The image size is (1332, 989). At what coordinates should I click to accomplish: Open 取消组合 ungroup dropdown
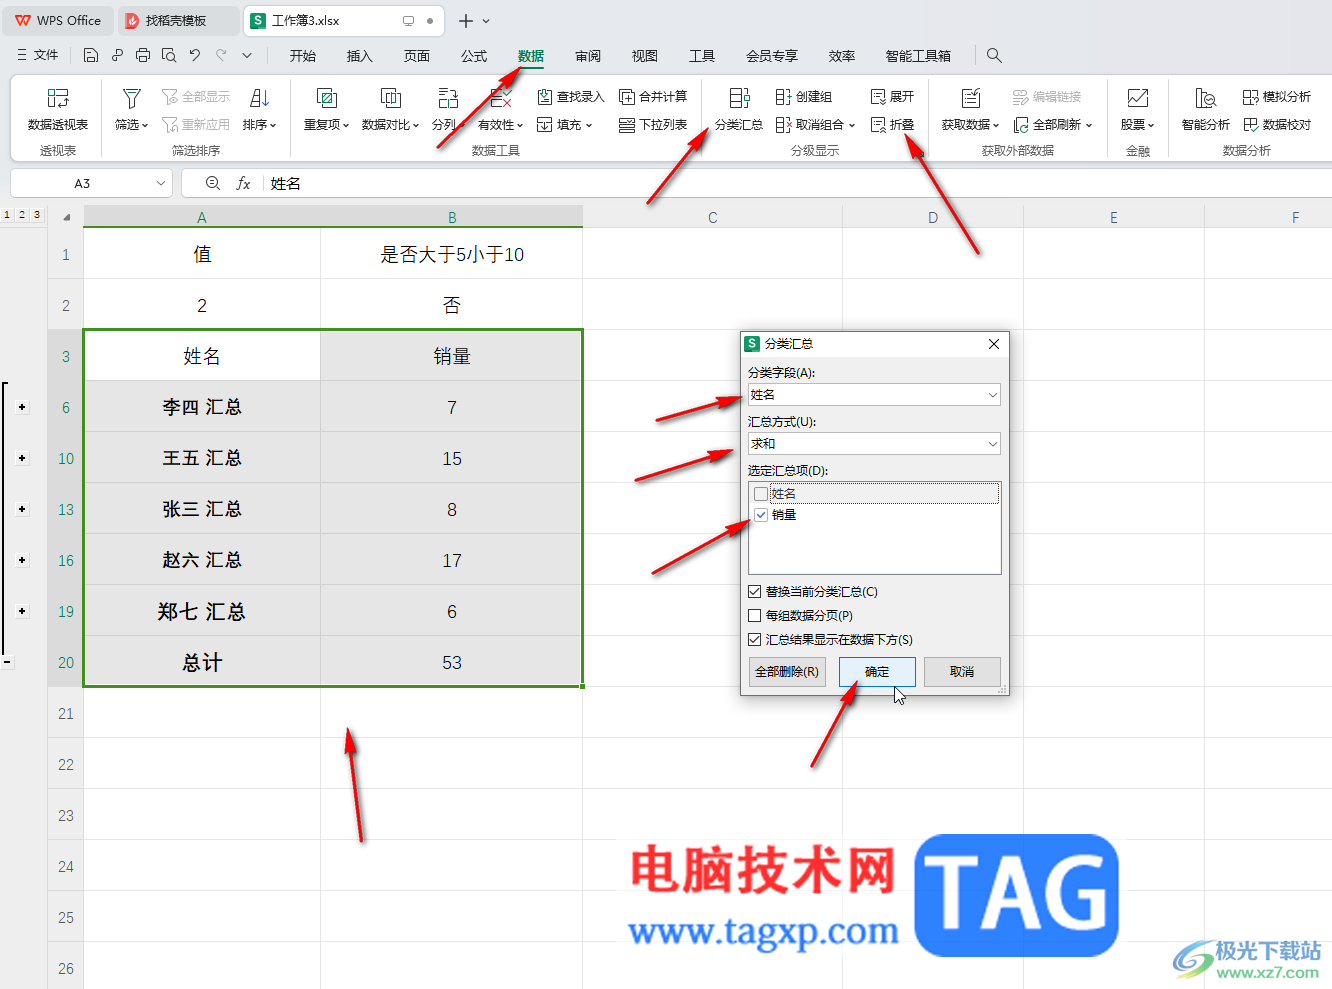[816, 125]
